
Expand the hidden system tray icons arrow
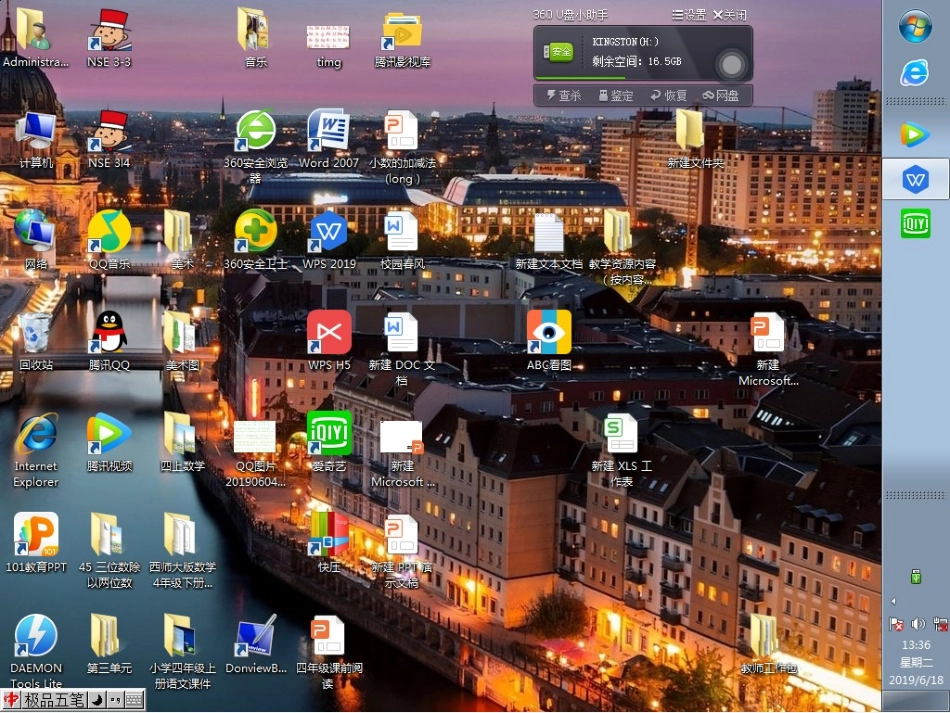[893, 601]
